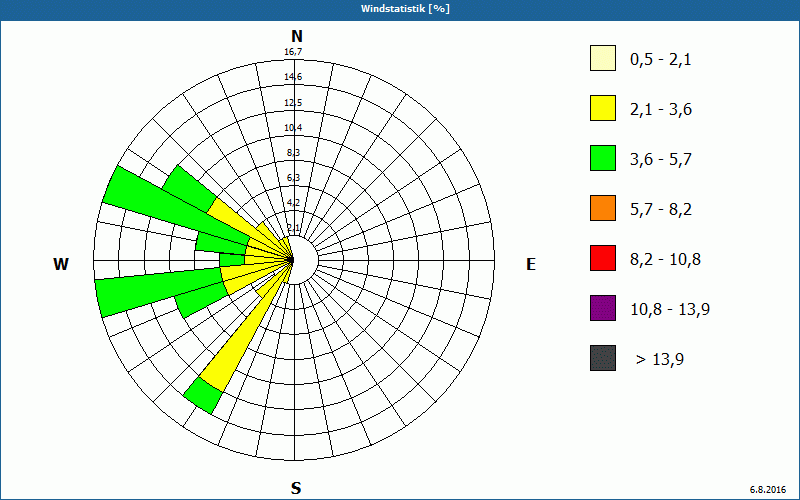Image resolution: width=800 pixels, height=500 pixels.
Task: Click the 14,6 ring scale value
Action: click(293, 77)
